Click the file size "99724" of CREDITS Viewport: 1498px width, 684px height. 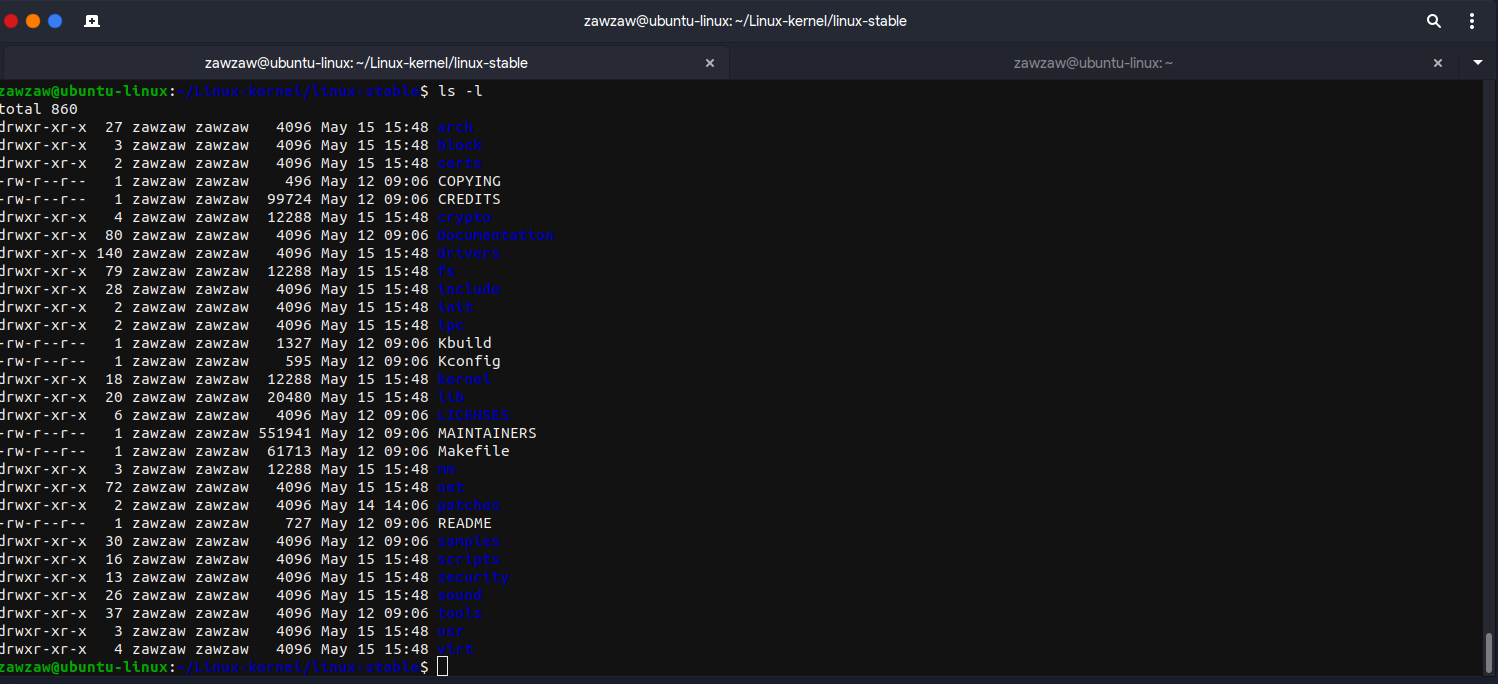click(x=289, y=199)
